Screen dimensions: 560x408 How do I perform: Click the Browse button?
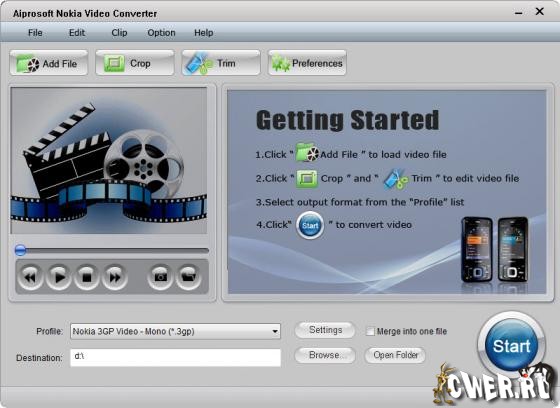[x=325, y=355]
